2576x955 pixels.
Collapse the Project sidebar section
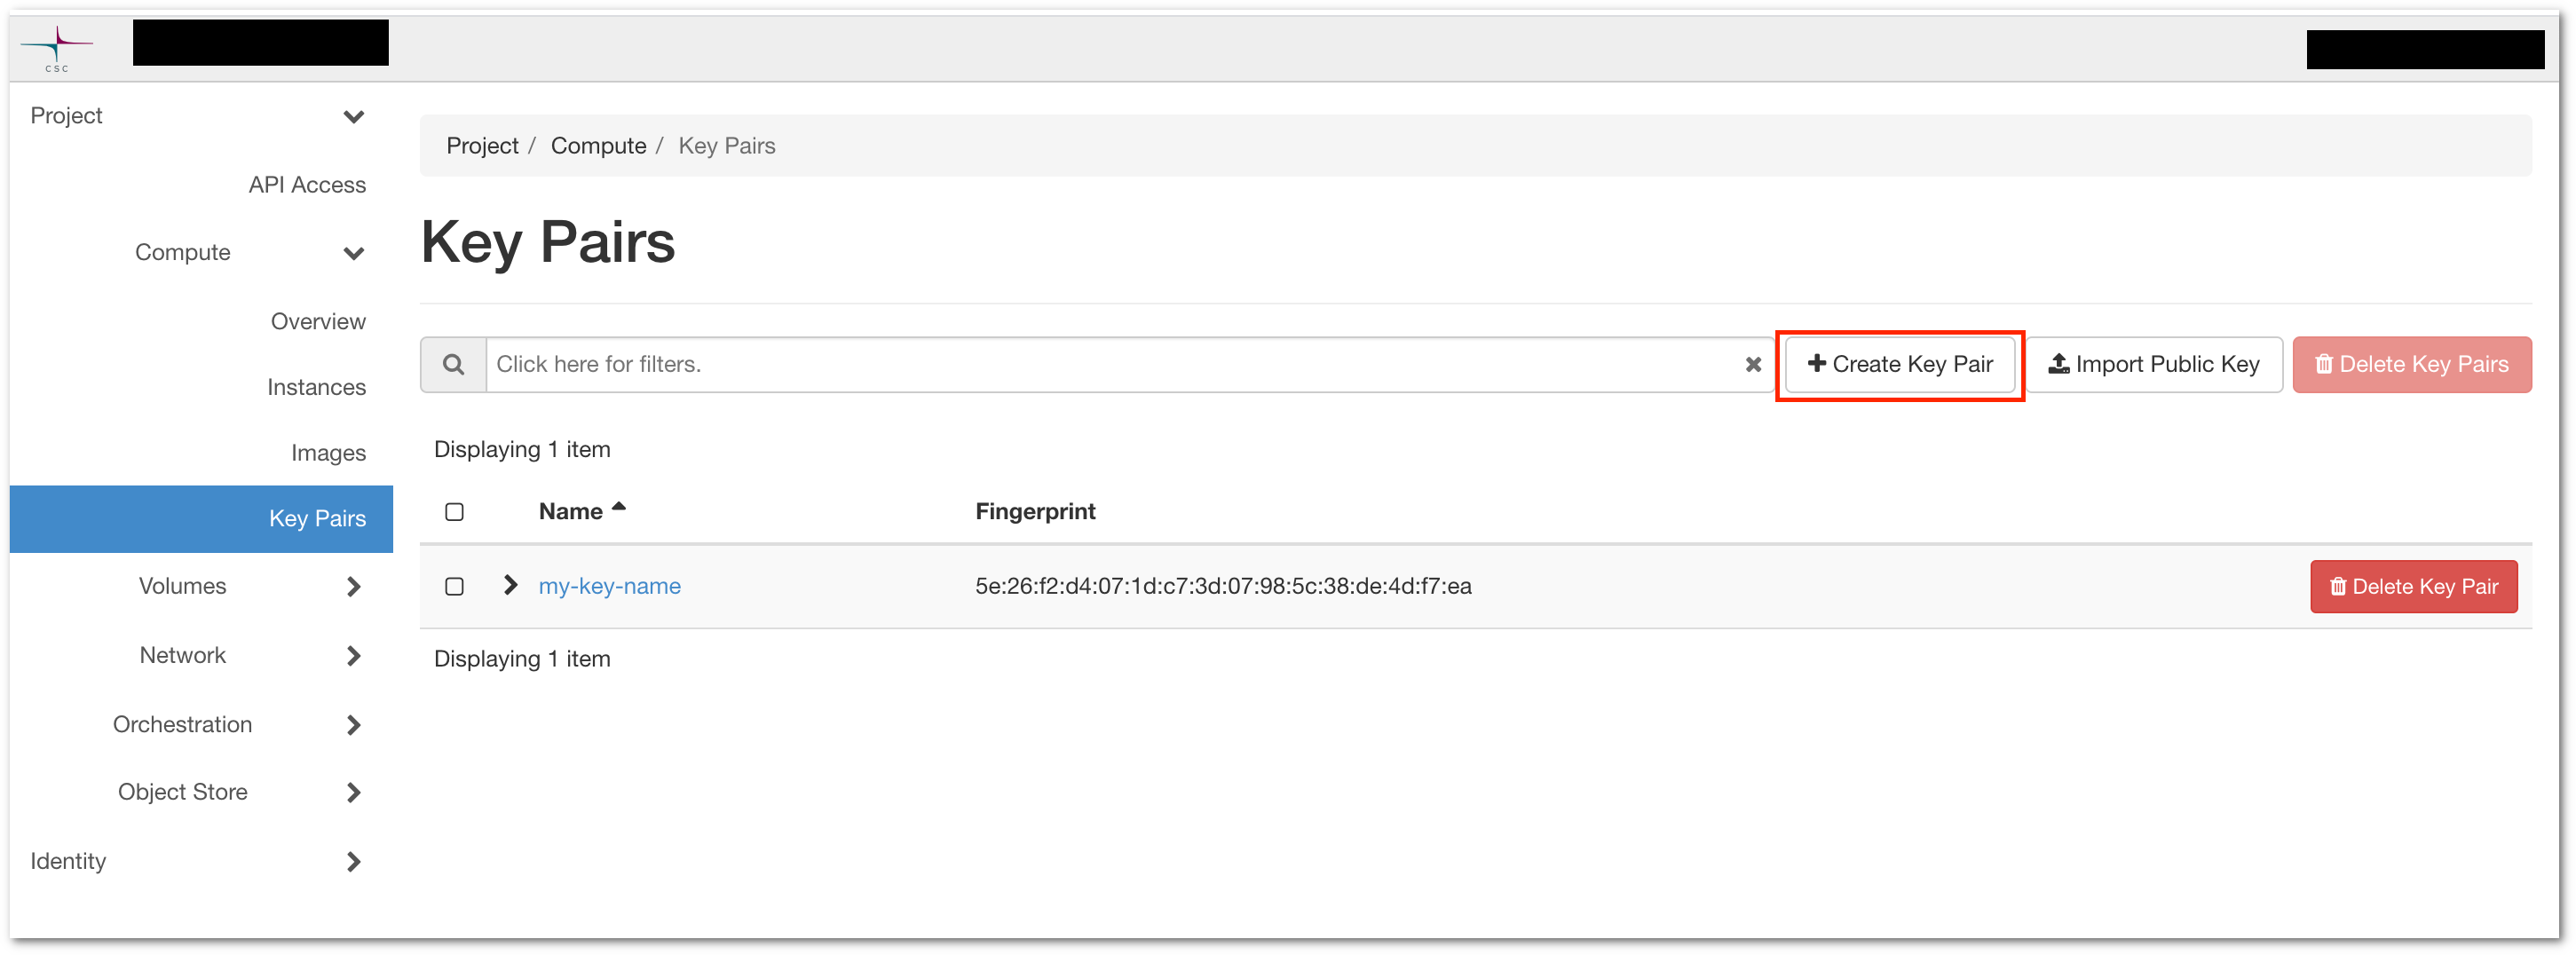coord(353,117)
